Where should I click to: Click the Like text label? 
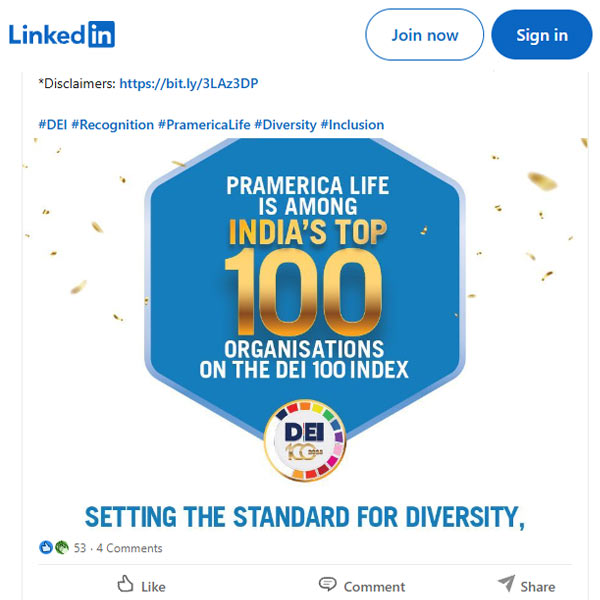coord(154,586)
